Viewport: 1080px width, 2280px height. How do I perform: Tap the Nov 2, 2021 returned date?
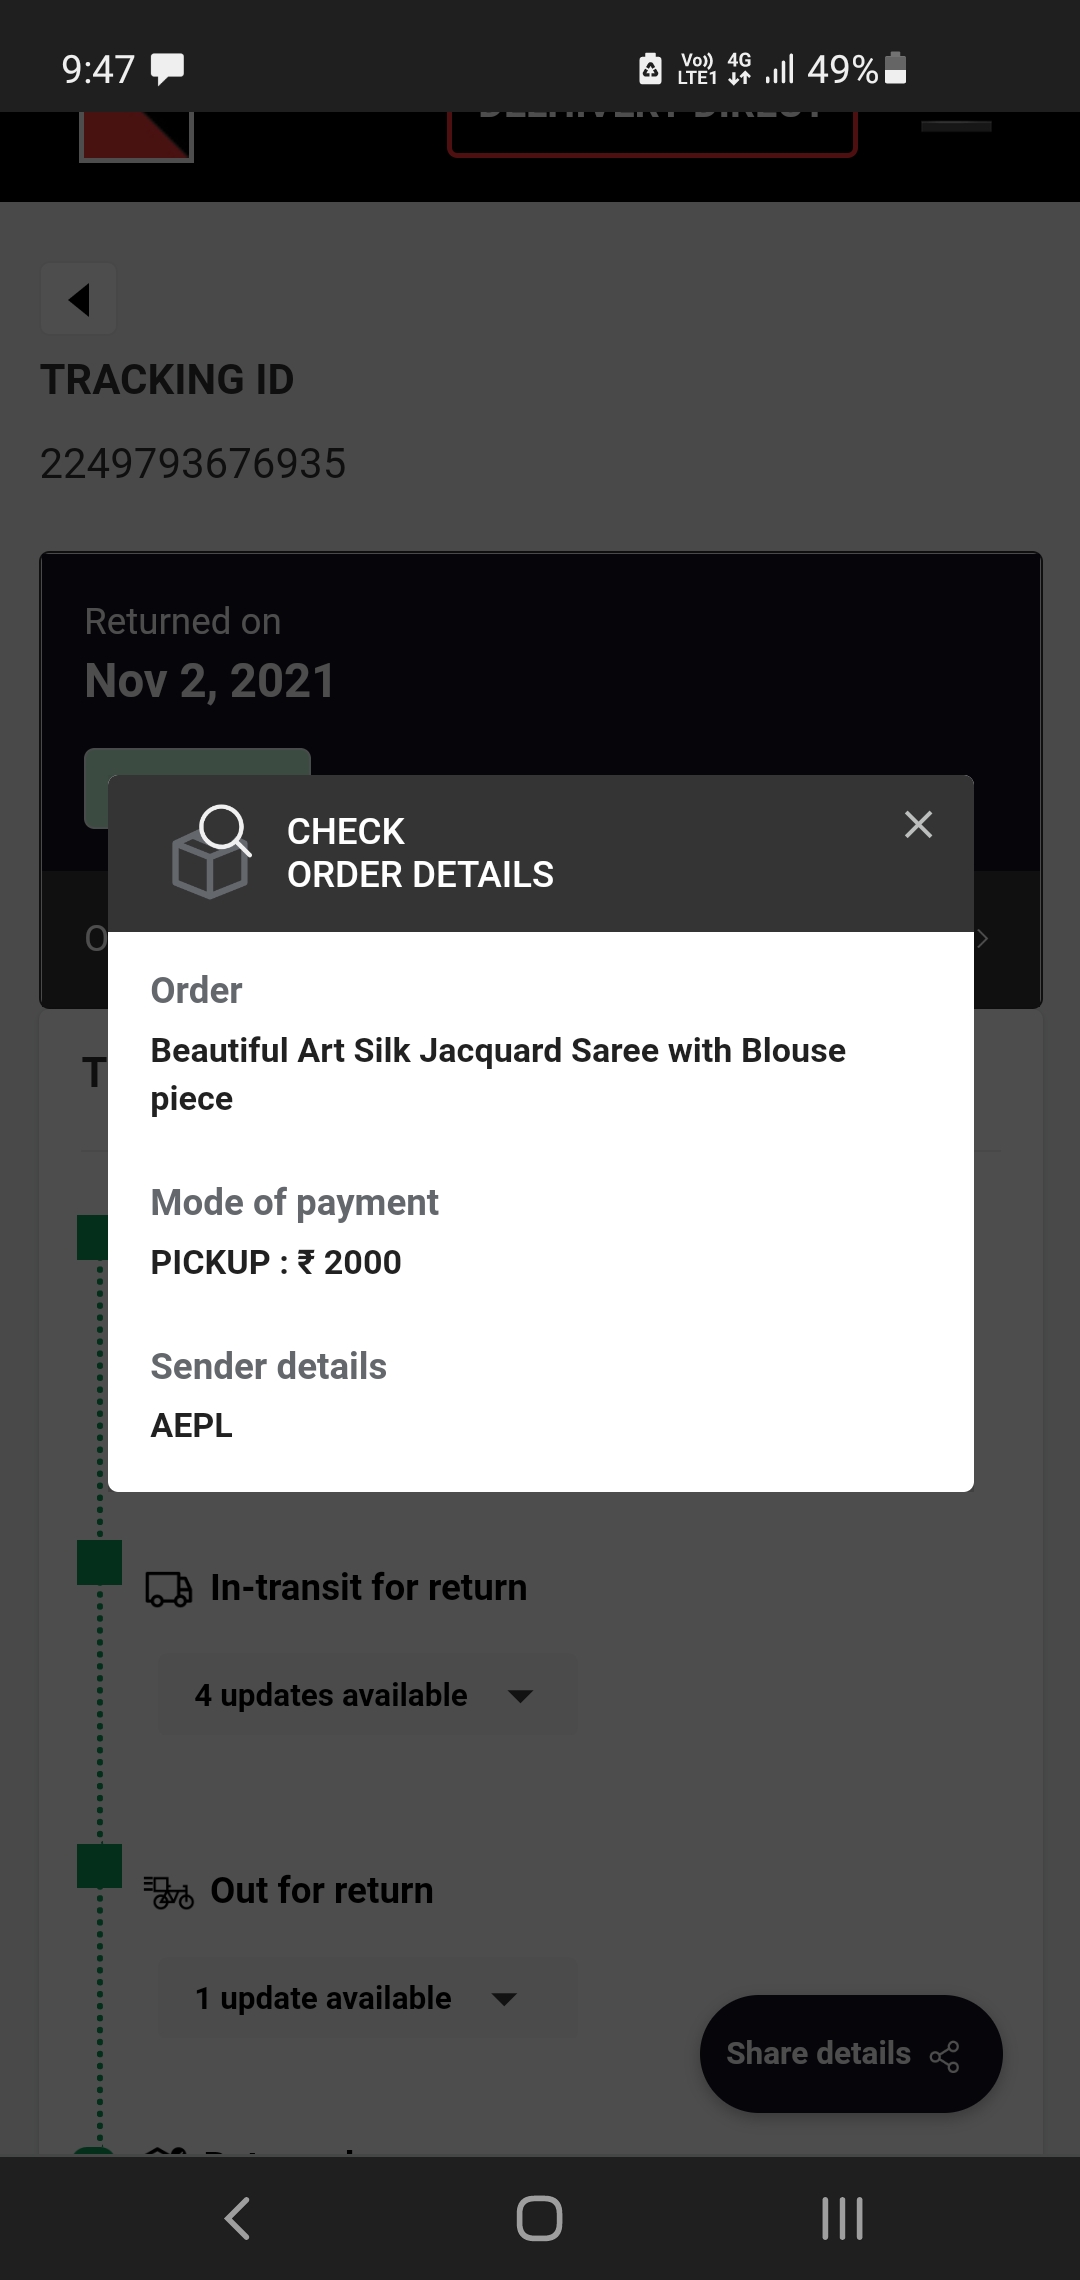pyautogui.click(x=210, y=681)
